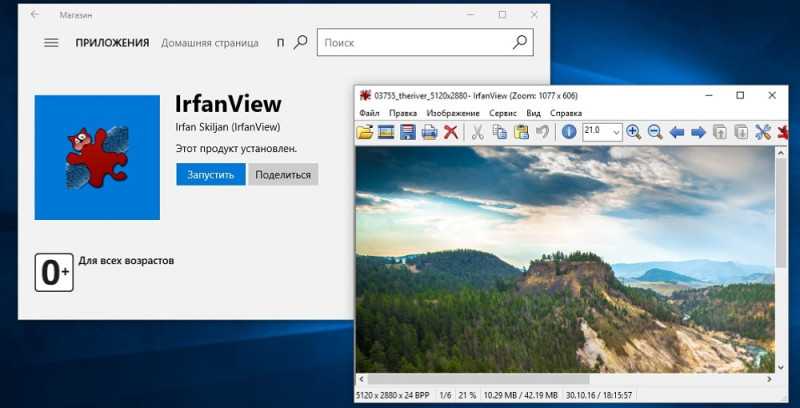
Task: Print the image using the printer icon
Action: coord(429,133)
